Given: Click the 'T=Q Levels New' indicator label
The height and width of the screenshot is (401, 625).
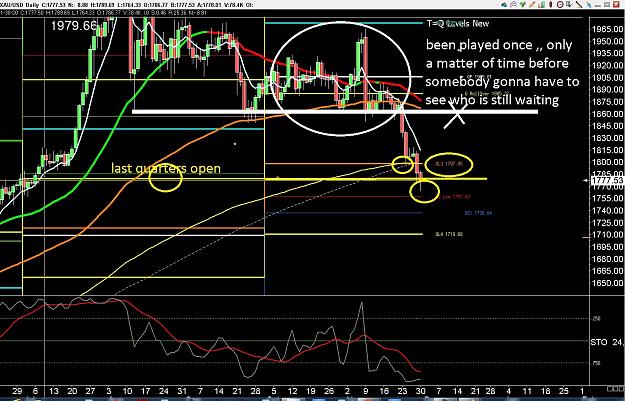Looking at the screenshot, I should pos(458,24).
